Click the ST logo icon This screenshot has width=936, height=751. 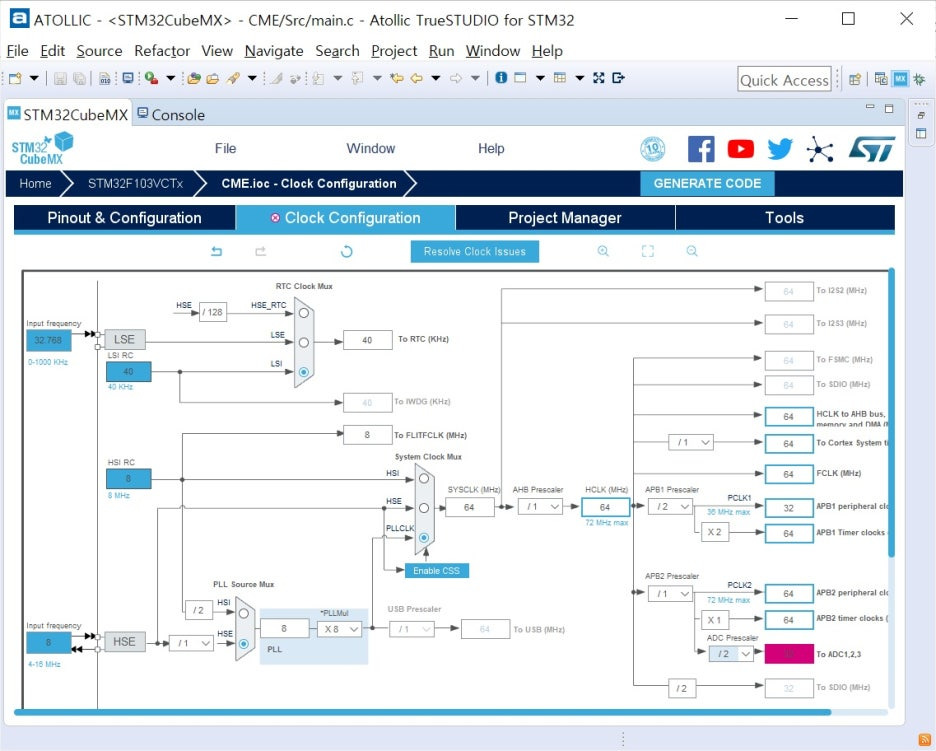pyautogui.click(x=872, y=149)
